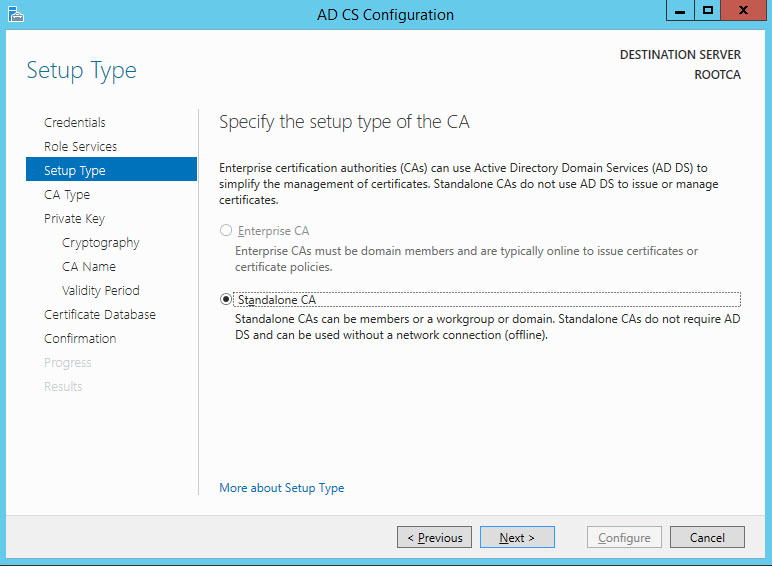Open the Private Key step
Image resolution: width=772 pixels, height=566 pixels.
point(74,219)
